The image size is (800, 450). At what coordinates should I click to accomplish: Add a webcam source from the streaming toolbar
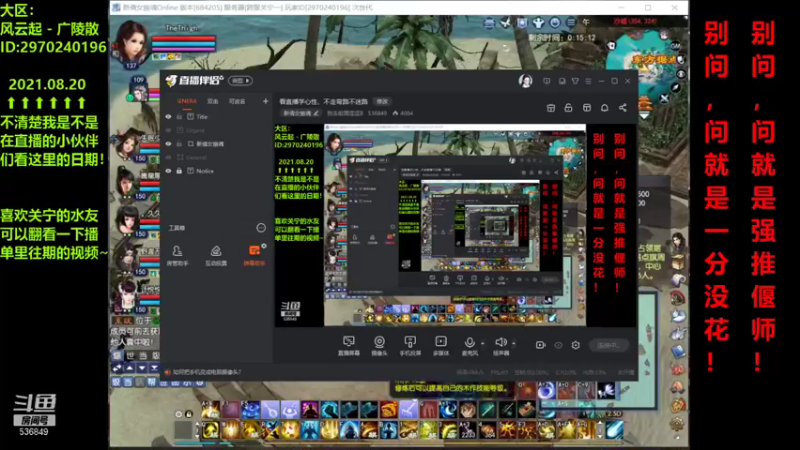coord(379,345)
